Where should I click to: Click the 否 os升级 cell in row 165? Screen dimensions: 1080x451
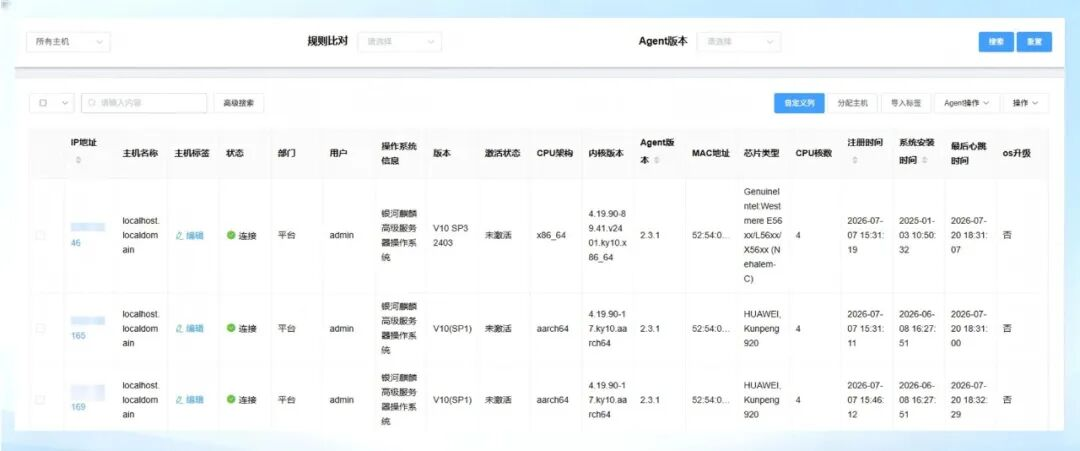click(1007, 328)
